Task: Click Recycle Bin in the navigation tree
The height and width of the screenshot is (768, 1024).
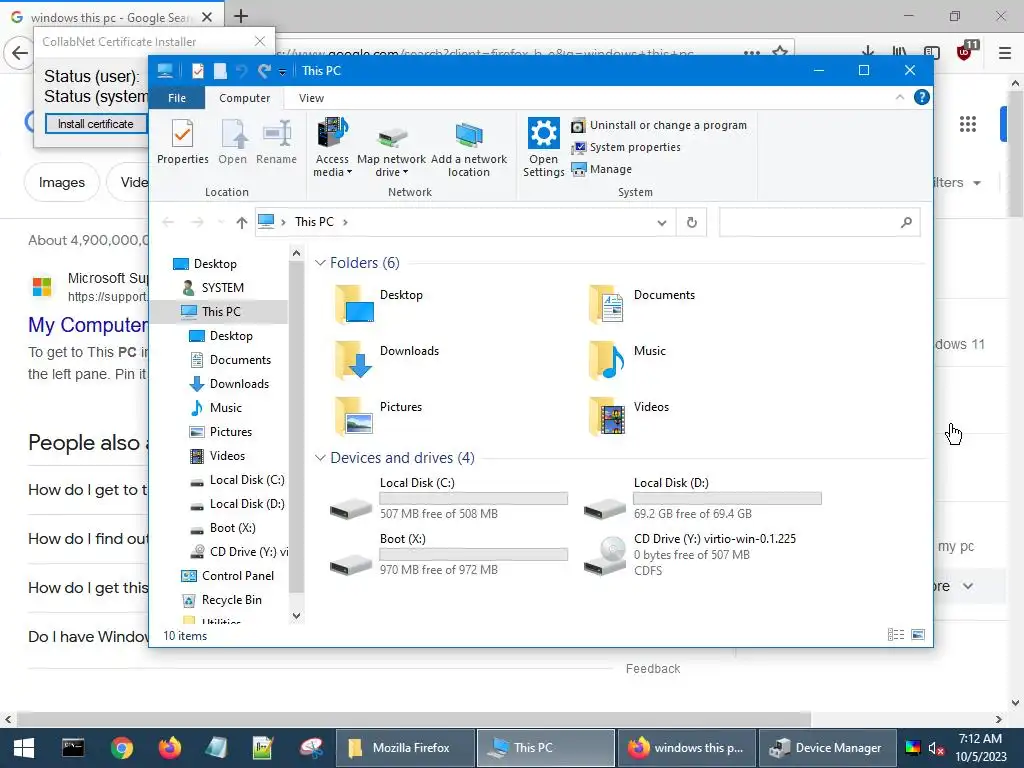Action: click(231, 600)
